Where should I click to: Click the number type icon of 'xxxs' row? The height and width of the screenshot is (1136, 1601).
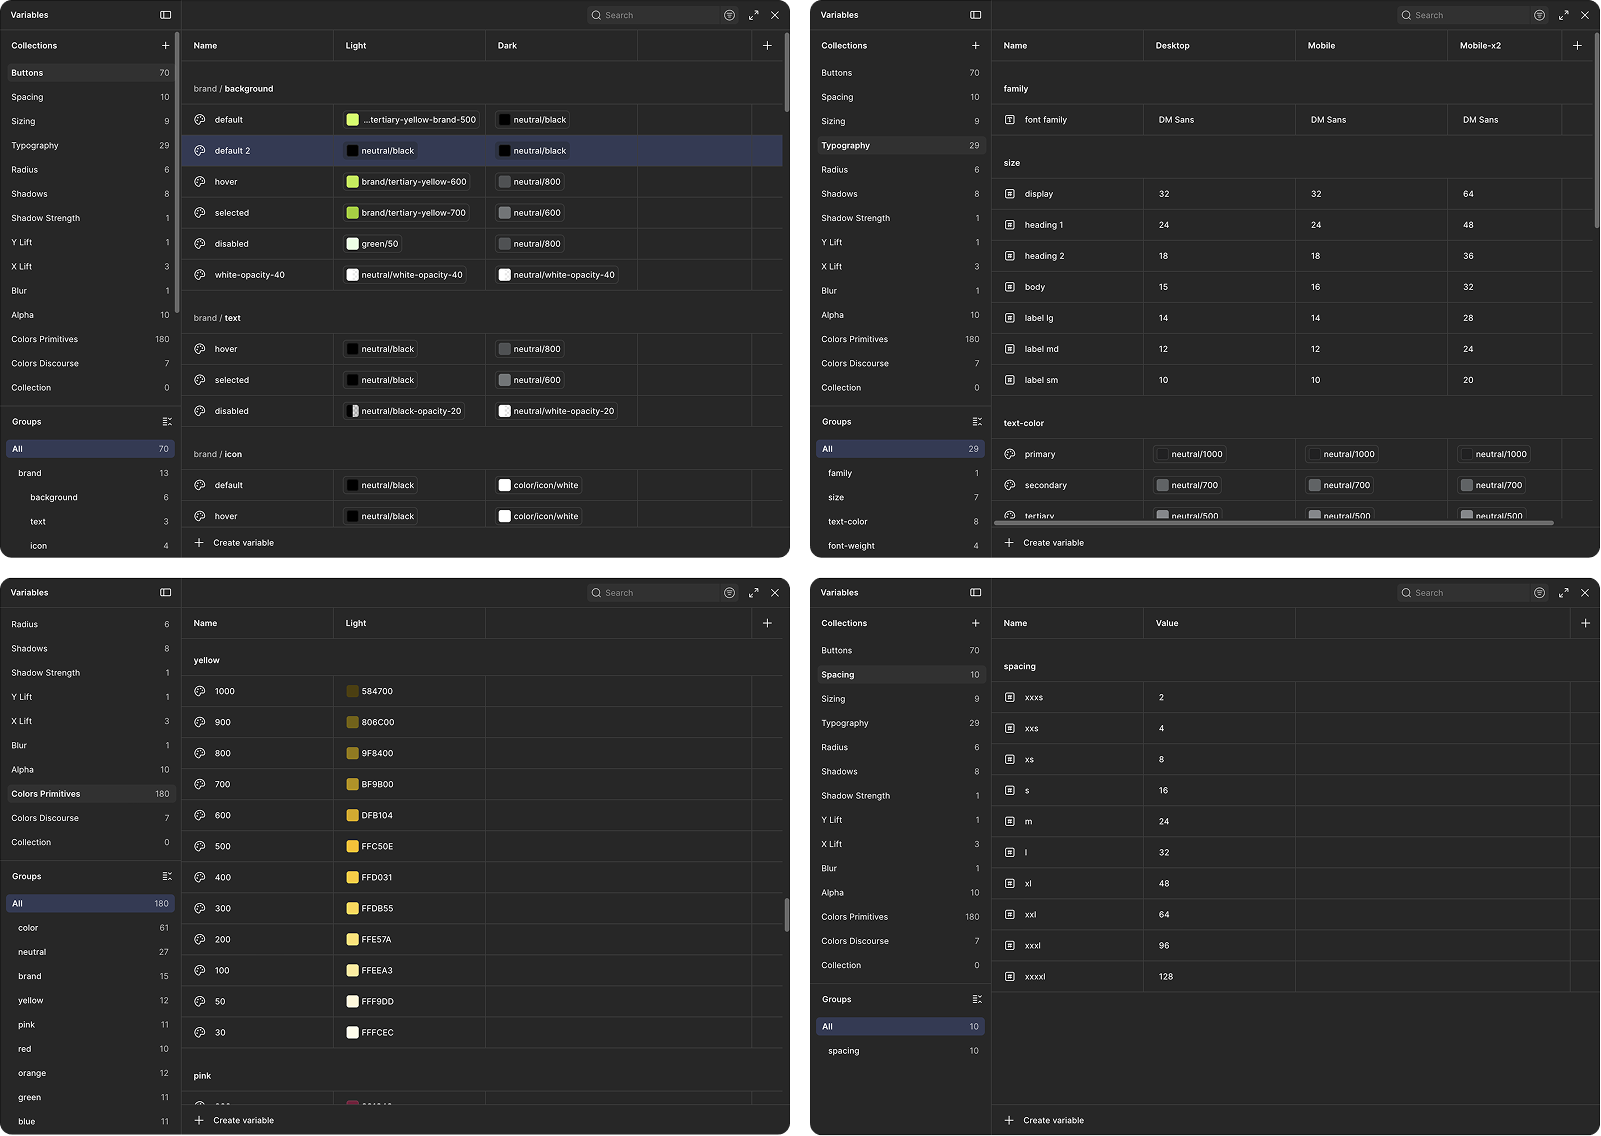(1010, 698)
